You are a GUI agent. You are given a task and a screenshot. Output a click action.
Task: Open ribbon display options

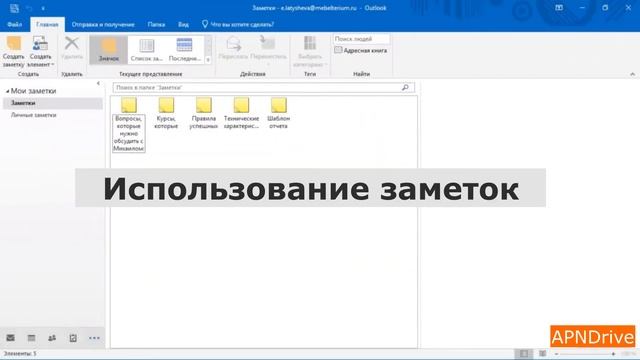[559, 8]
